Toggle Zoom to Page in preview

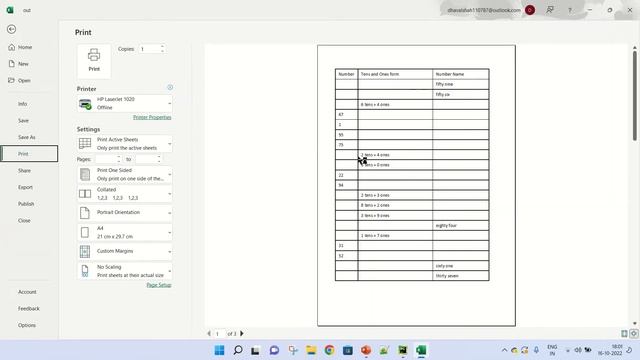click(634, 334)
